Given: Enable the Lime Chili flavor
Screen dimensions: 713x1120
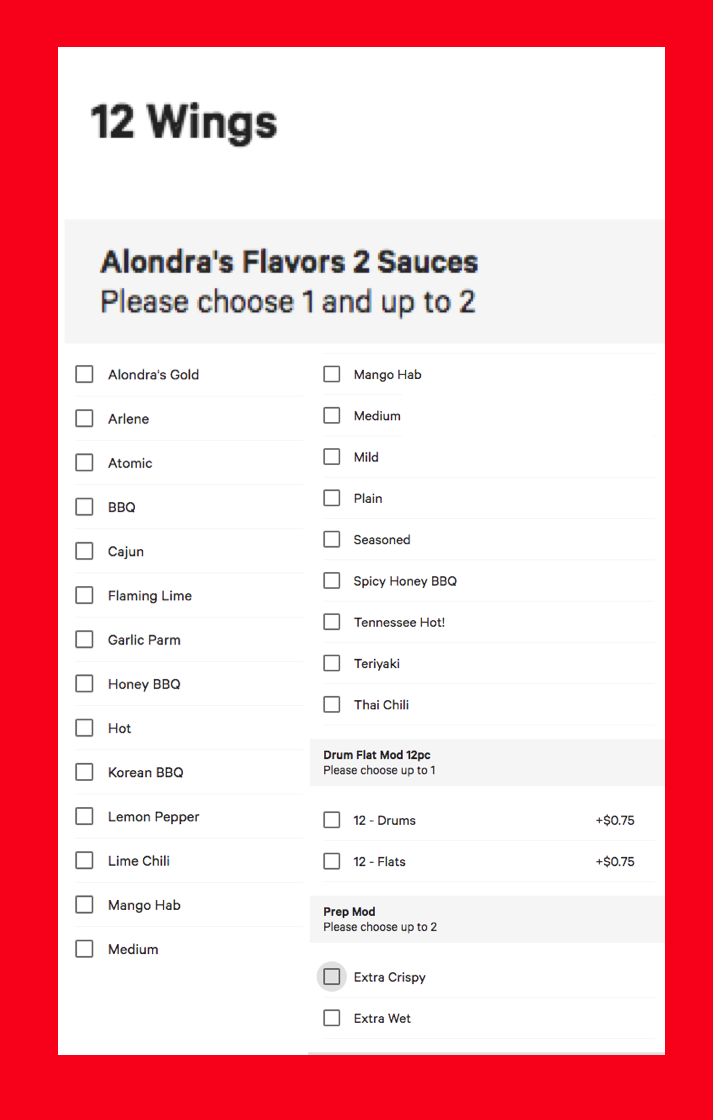Looking at the screenshot, I should pos(85,861).
